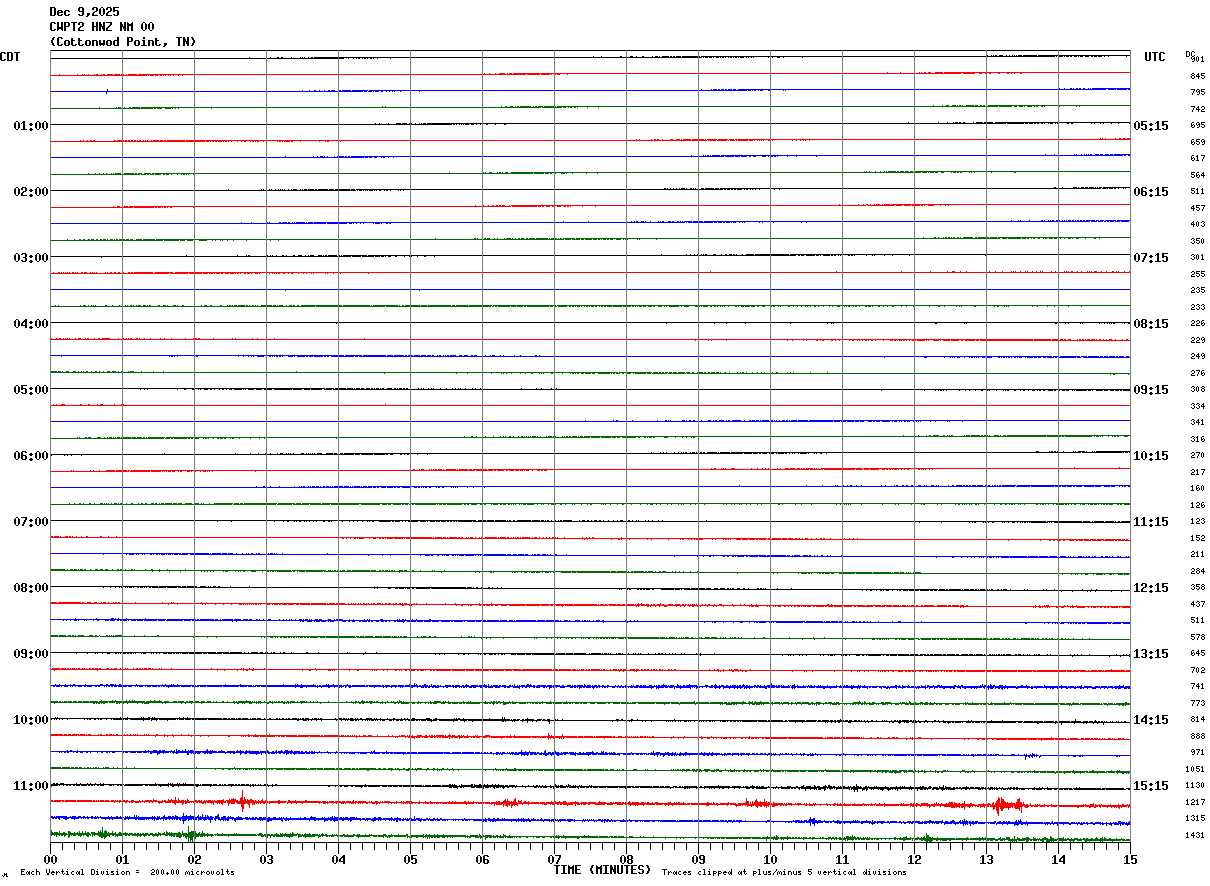
Task: Click the '13:15' UTC time label
Action: pyautogui.click(x=1151, y=654)
